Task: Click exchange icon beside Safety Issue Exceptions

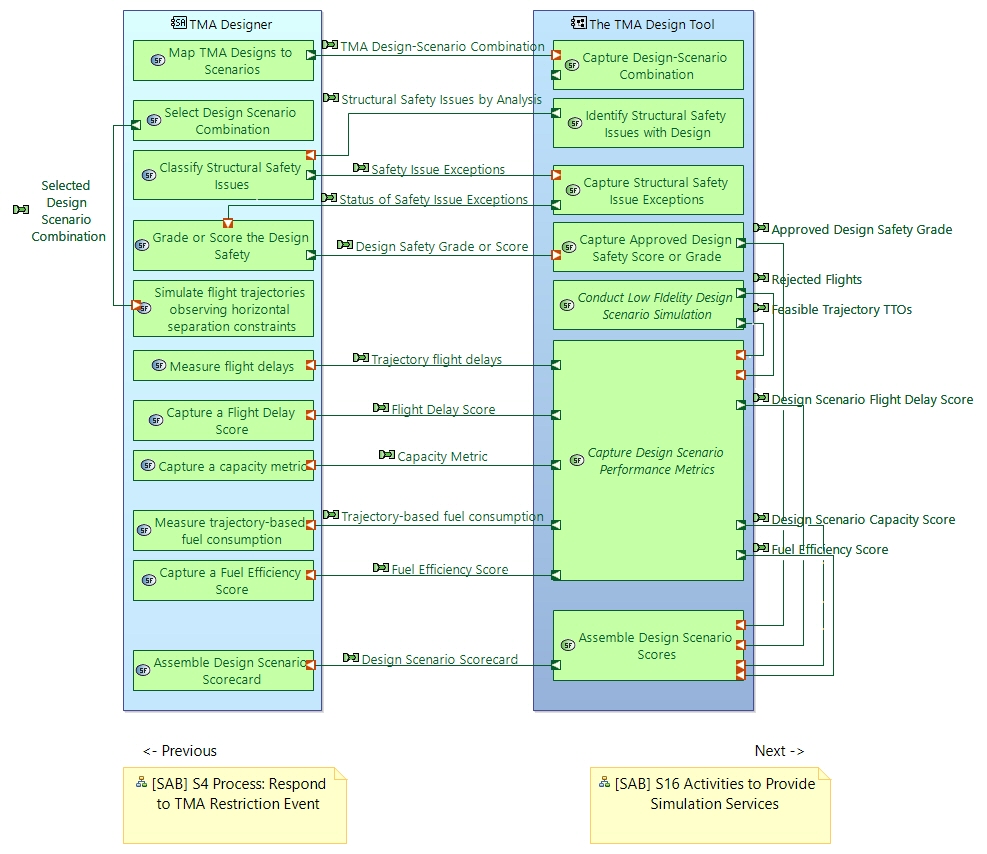Action: tap(361, 167)
